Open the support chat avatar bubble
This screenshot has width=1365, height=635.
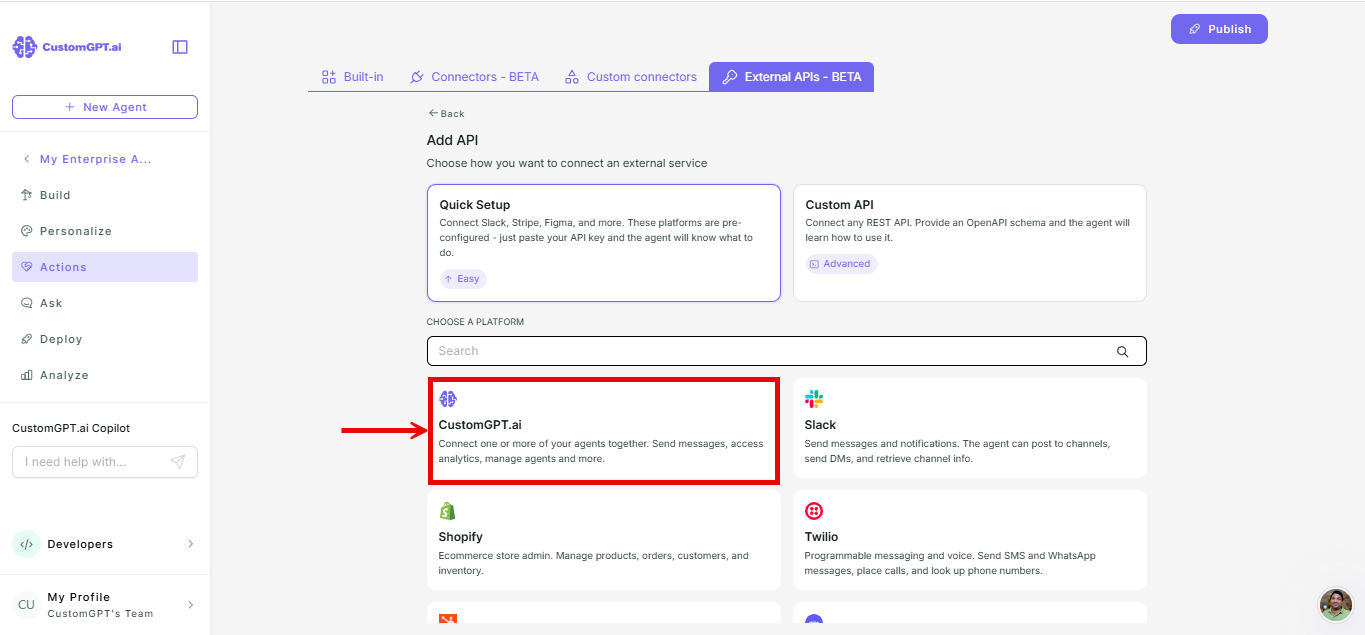click(1336, 604)
